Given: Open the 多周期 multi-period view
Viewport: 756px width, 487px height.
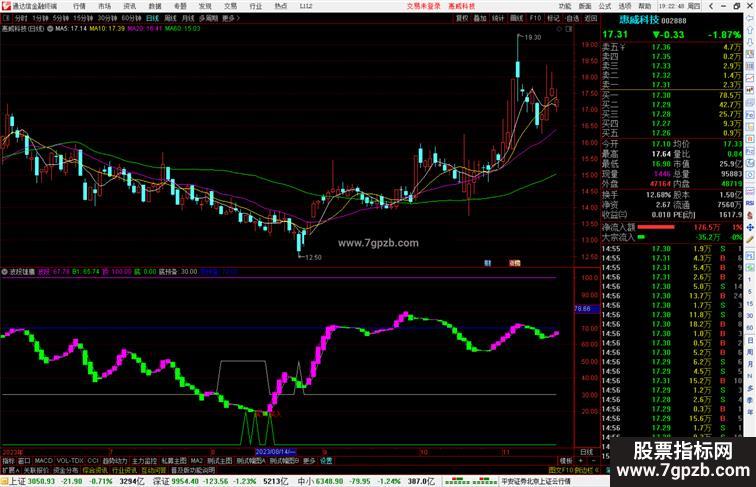Looking at the screenshot, I should pos(208,18).
